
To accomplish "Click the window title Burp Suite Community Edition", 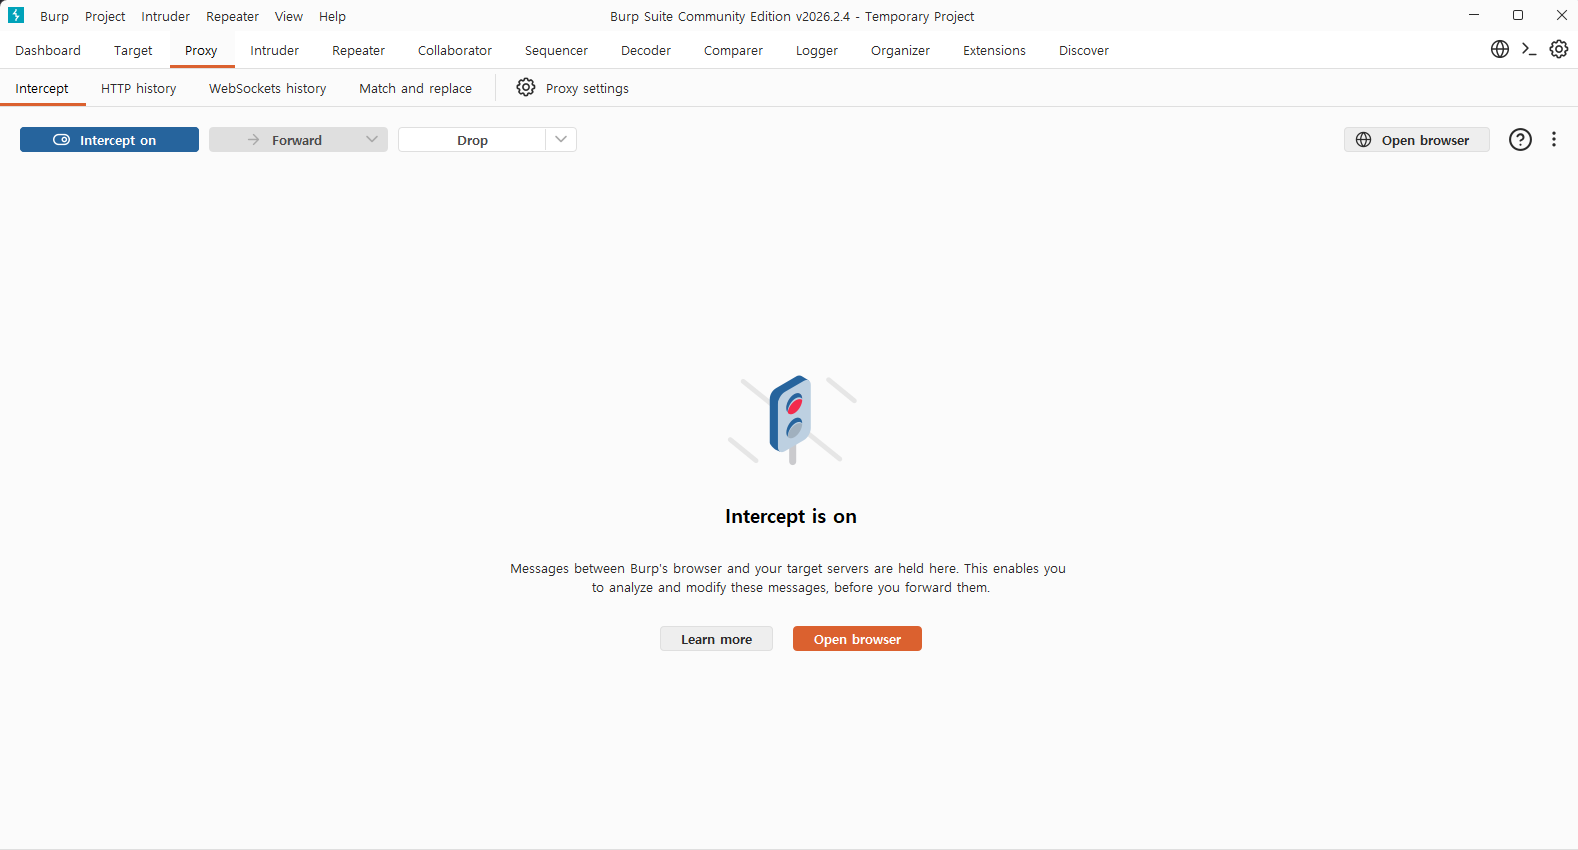I will pos(792,16).
